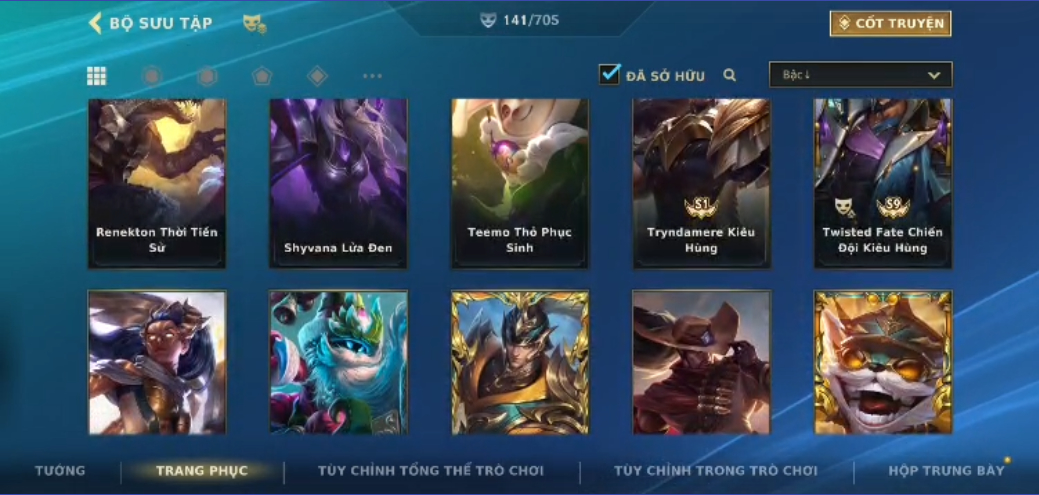
Task: Select the pentagon rarity filter icon
Action: [262, 76]
